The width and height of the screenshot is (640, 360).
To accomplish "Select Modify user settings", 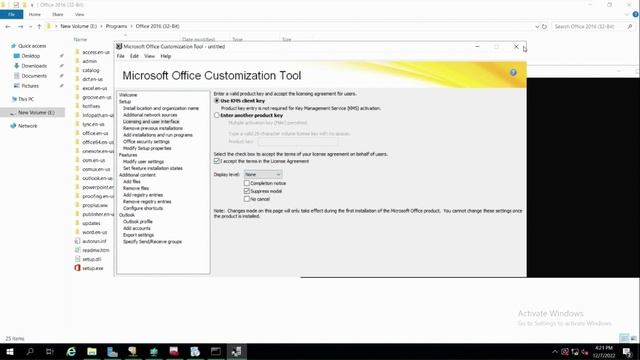I will click(x=143, y=162).
